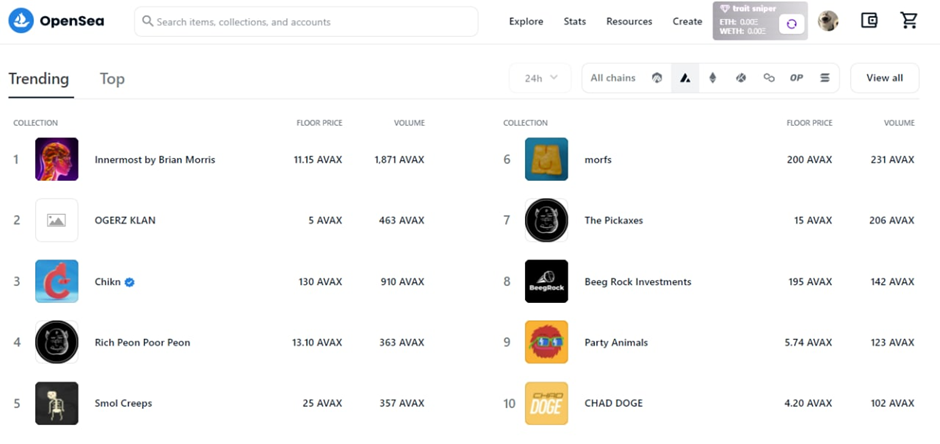Filter by the Optimism OP chain icon
The width and height of the screenshot is (940, 444).
click(796, 78)
